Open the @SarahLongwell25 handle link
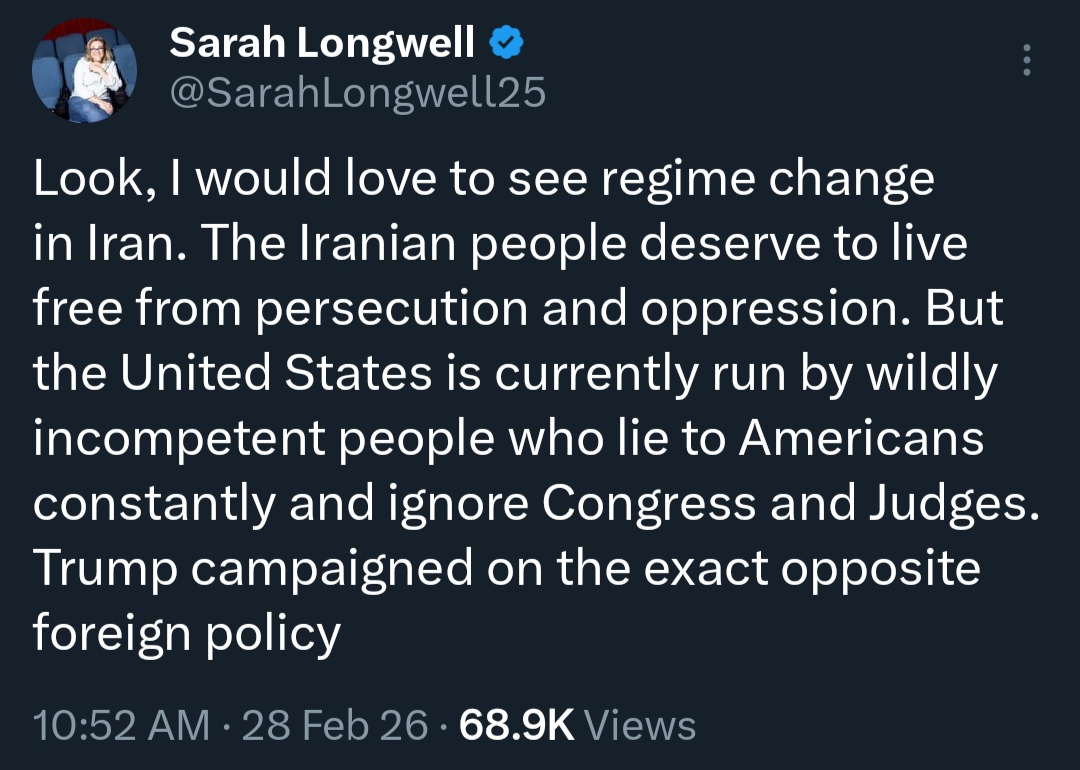The height and width of the screenshot is (770, 1080). click(x=358, y=92)
